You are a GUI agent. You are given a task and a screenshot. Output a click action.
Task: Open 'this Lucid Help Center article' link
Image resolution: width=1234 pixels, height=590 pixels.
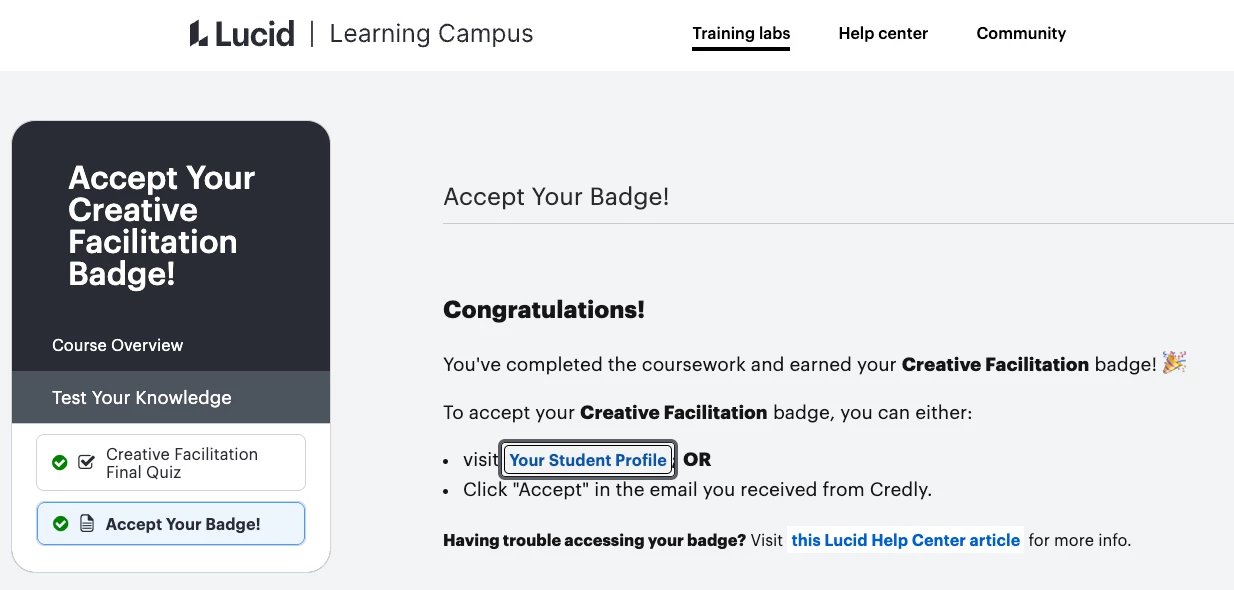click(x=905, y=540)
